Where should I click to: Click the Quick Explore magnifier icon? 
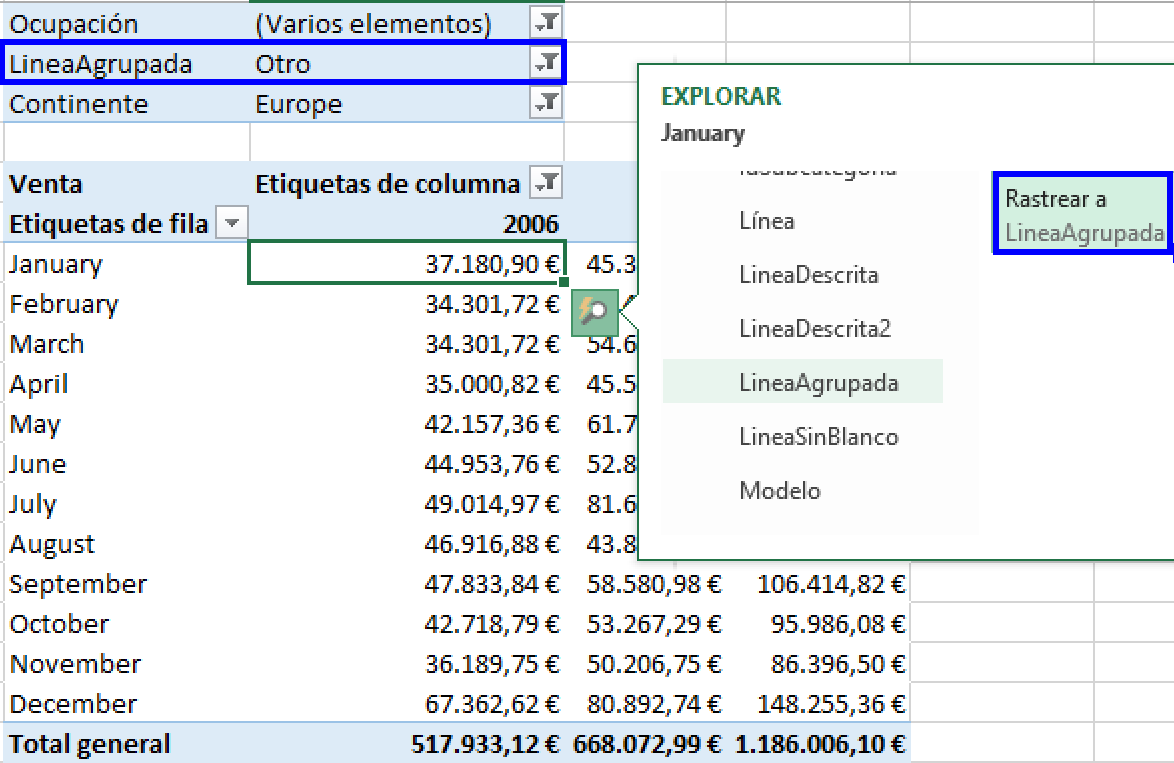point(594,313)
